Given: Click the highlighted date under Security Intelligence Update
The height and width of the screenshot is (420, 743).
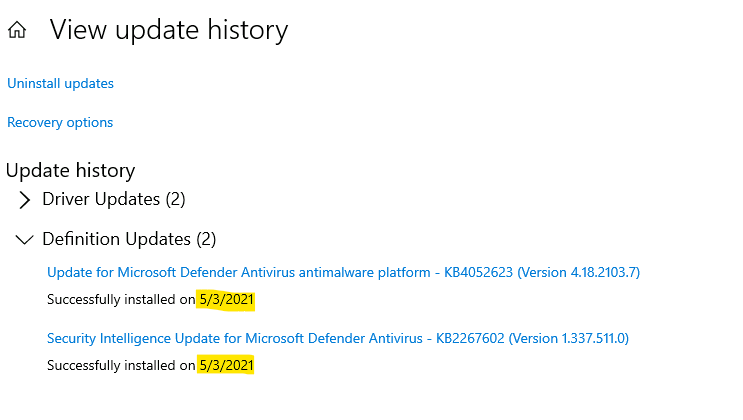Looking at the screenshot, I should pos(227,366).
